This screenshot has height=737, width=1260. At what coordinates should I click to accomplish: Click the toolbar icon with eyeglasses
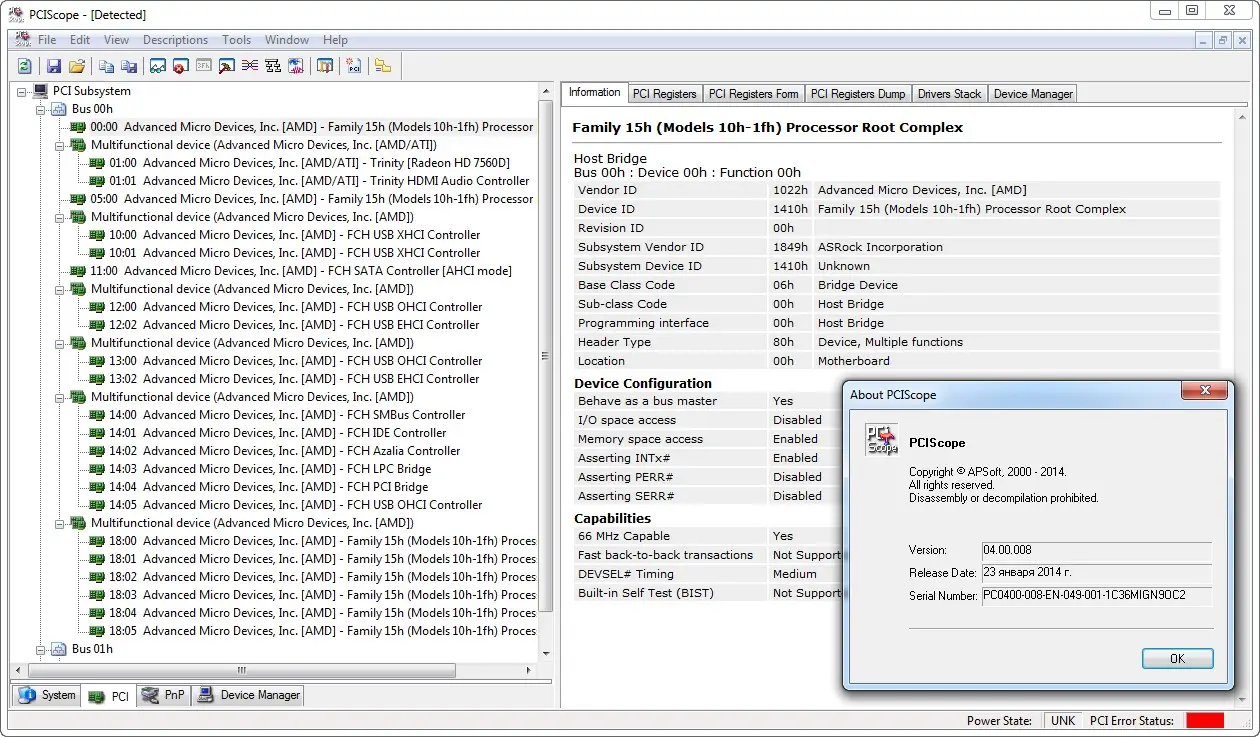pos(158,66)
